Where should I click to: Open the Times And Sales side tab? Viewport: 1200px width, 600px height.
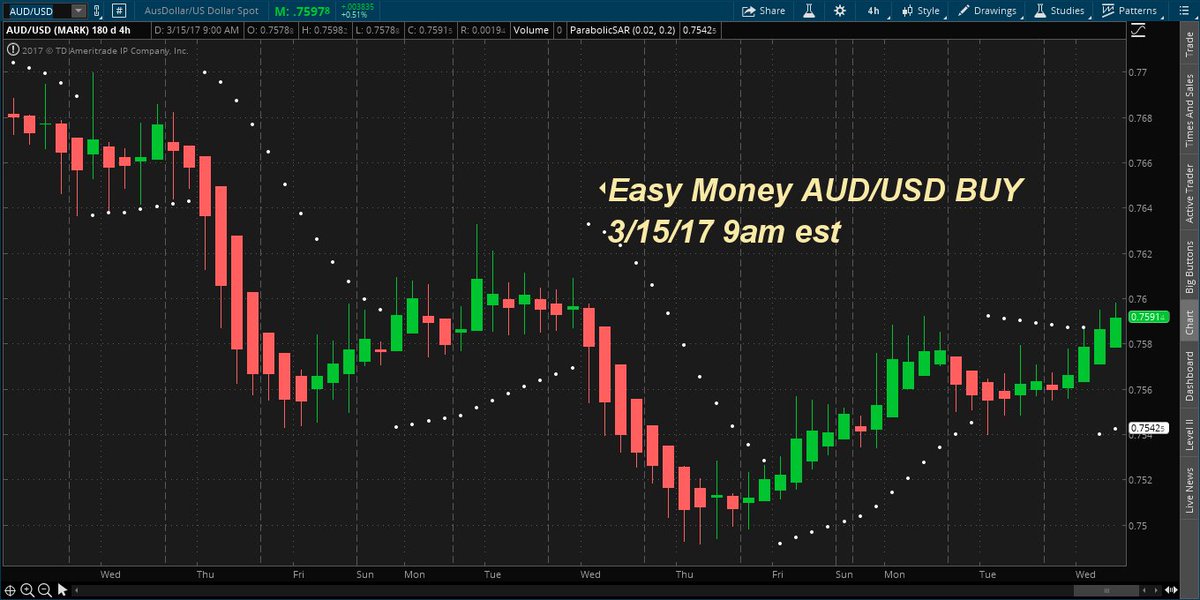pos(1189,111)
